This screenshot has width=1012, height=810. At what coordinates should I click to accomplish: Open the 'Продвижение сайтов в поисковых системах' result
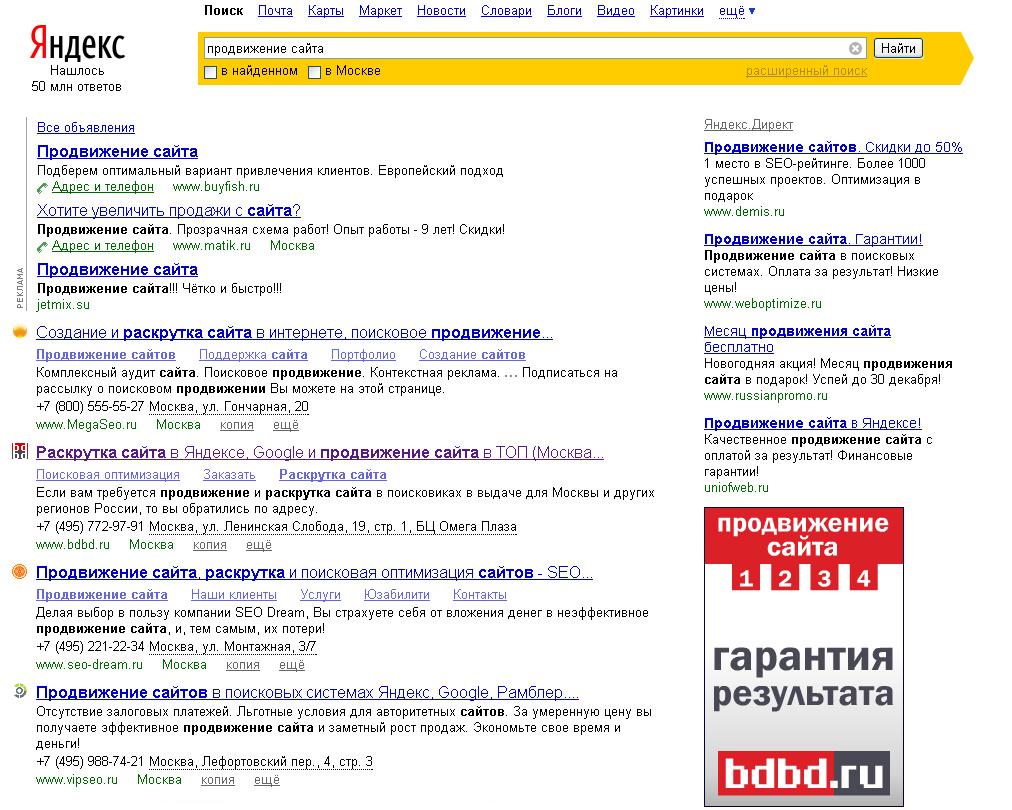click(307, 693)
